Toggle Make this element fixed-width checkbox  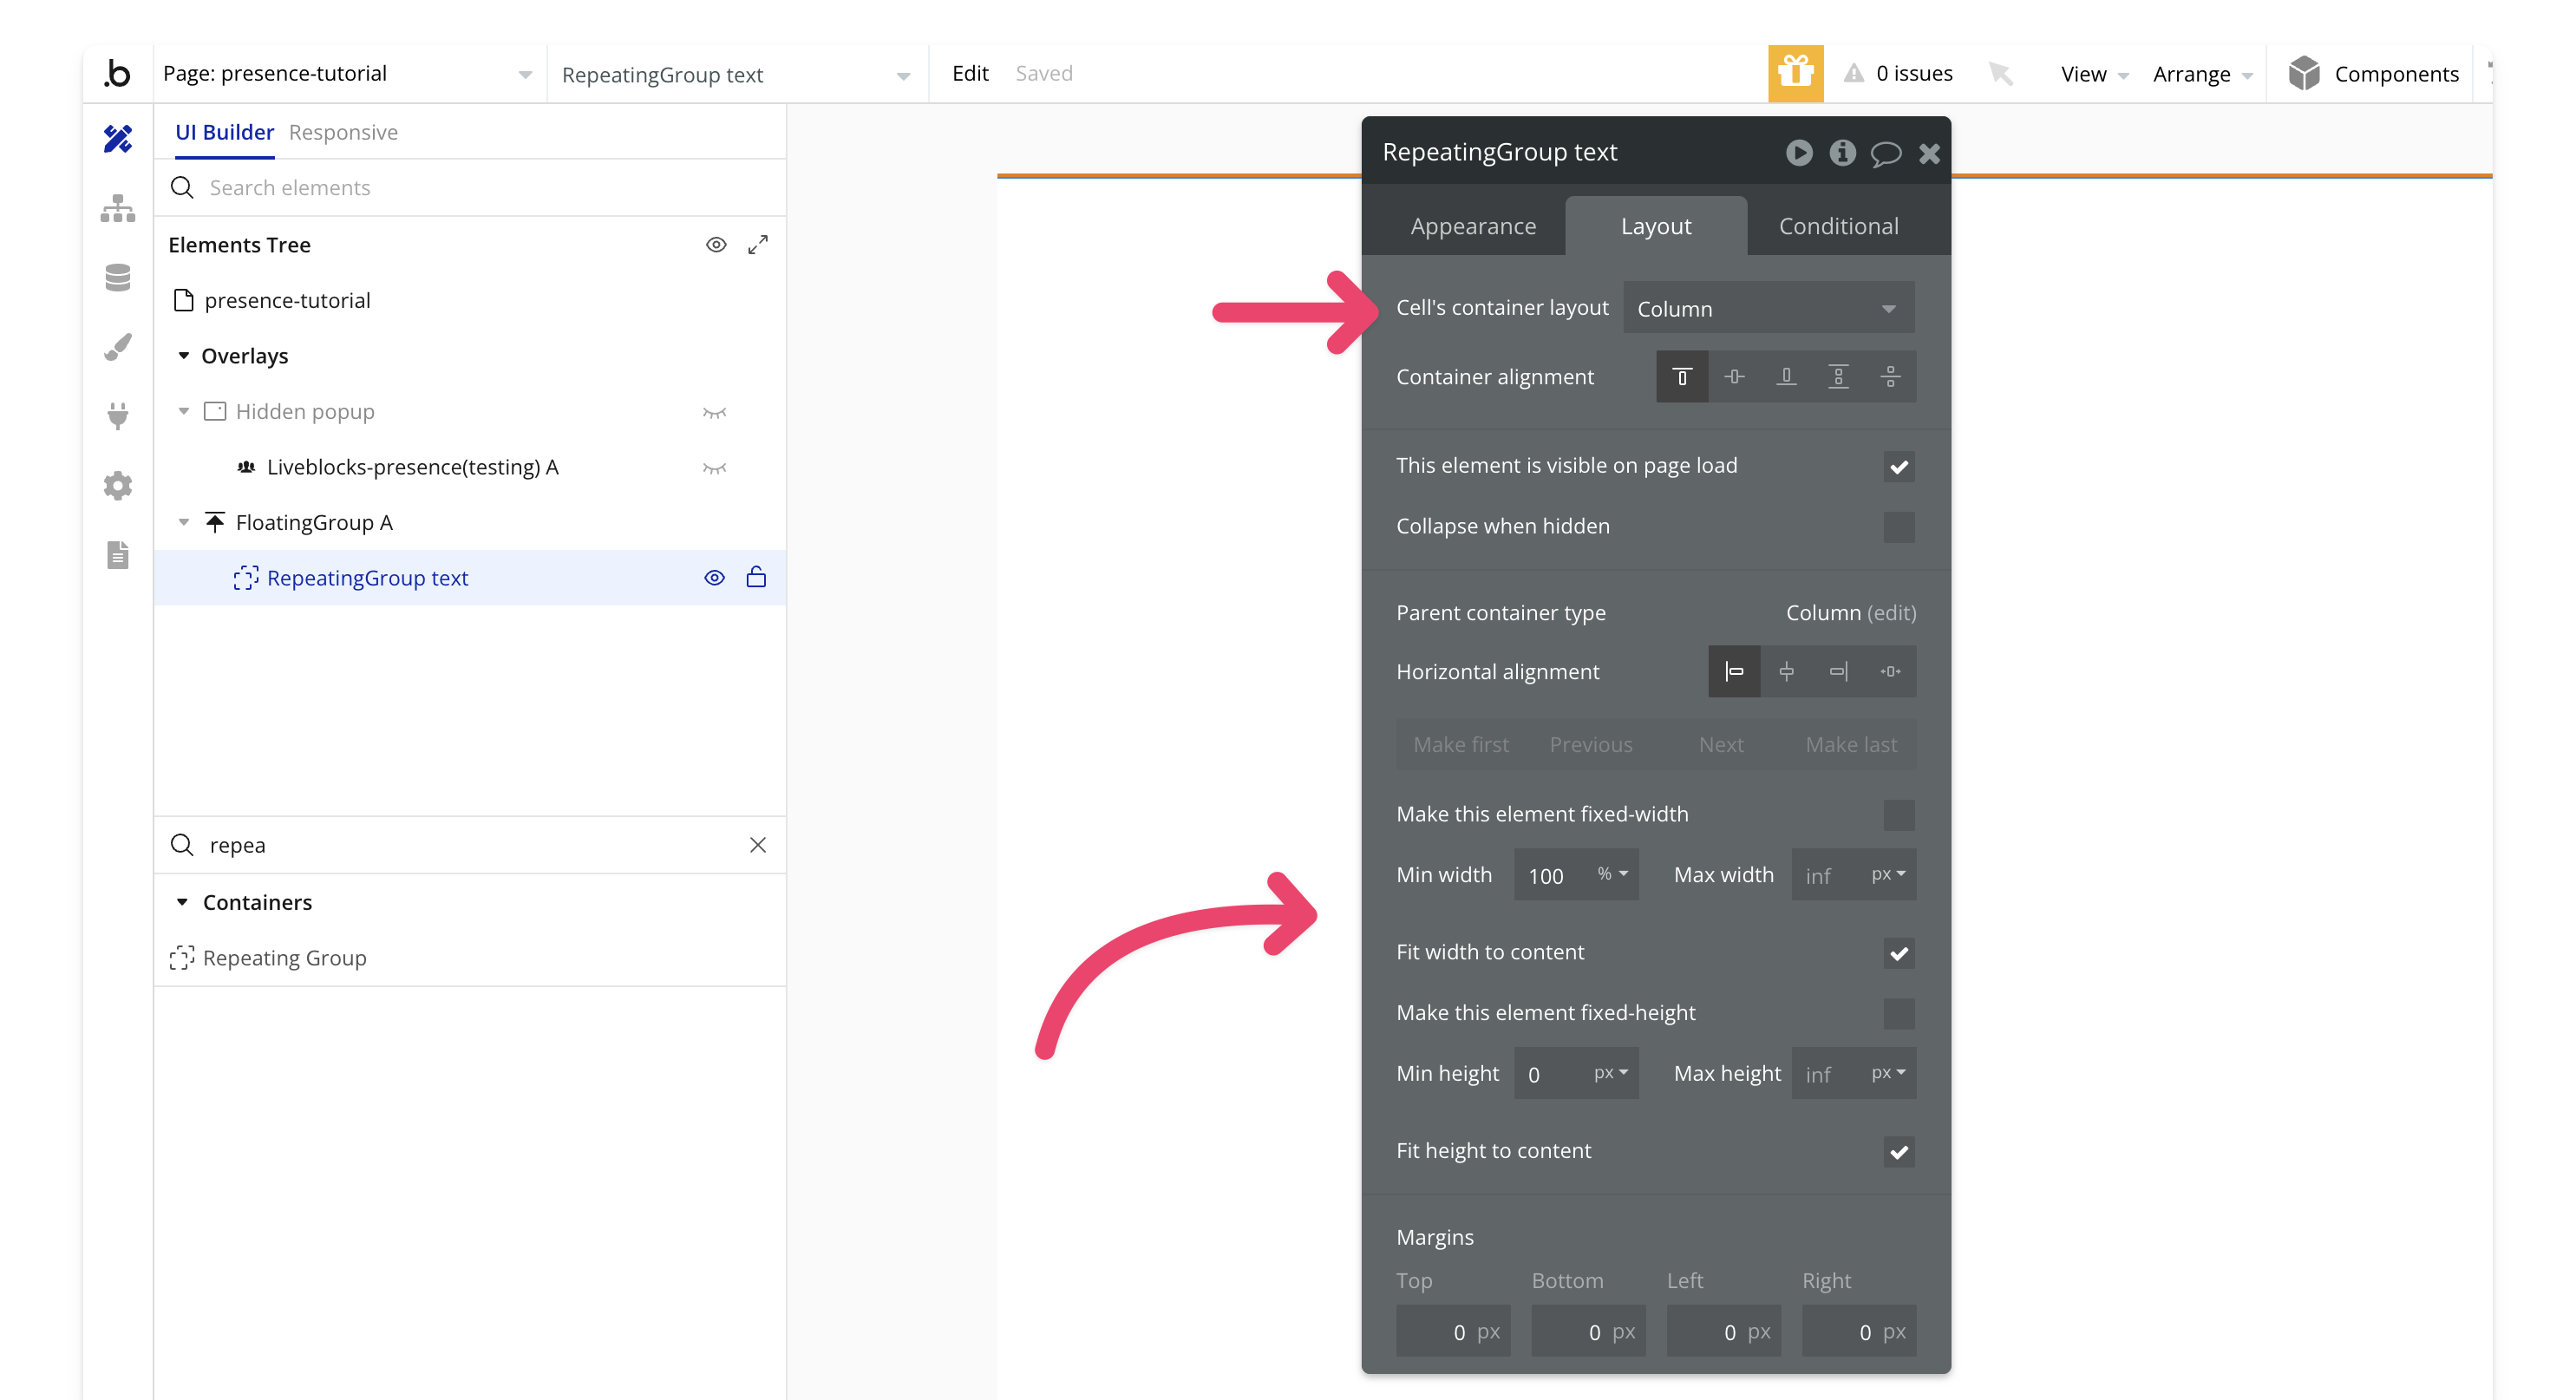pyautogui.click(x=1897, y=814)
